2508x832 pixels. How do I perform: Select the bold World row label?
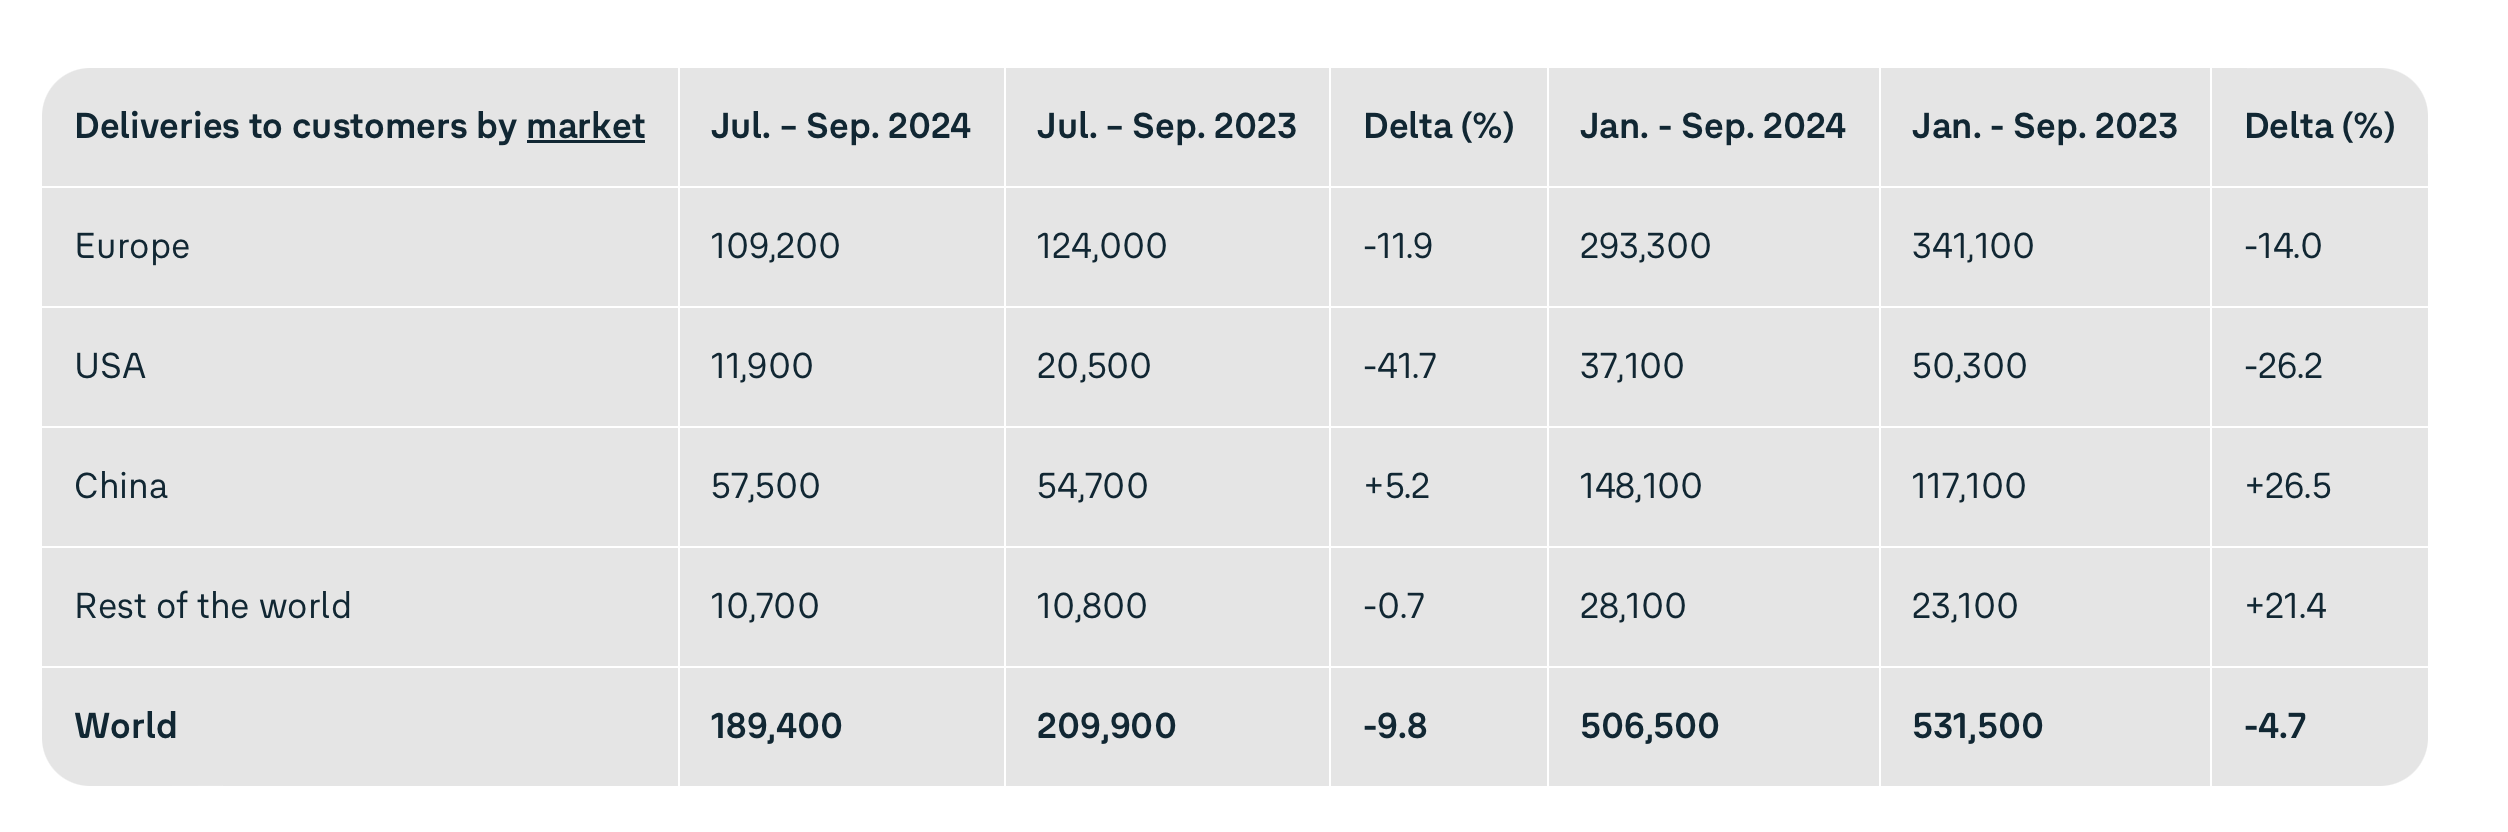(x=126, y=726)
